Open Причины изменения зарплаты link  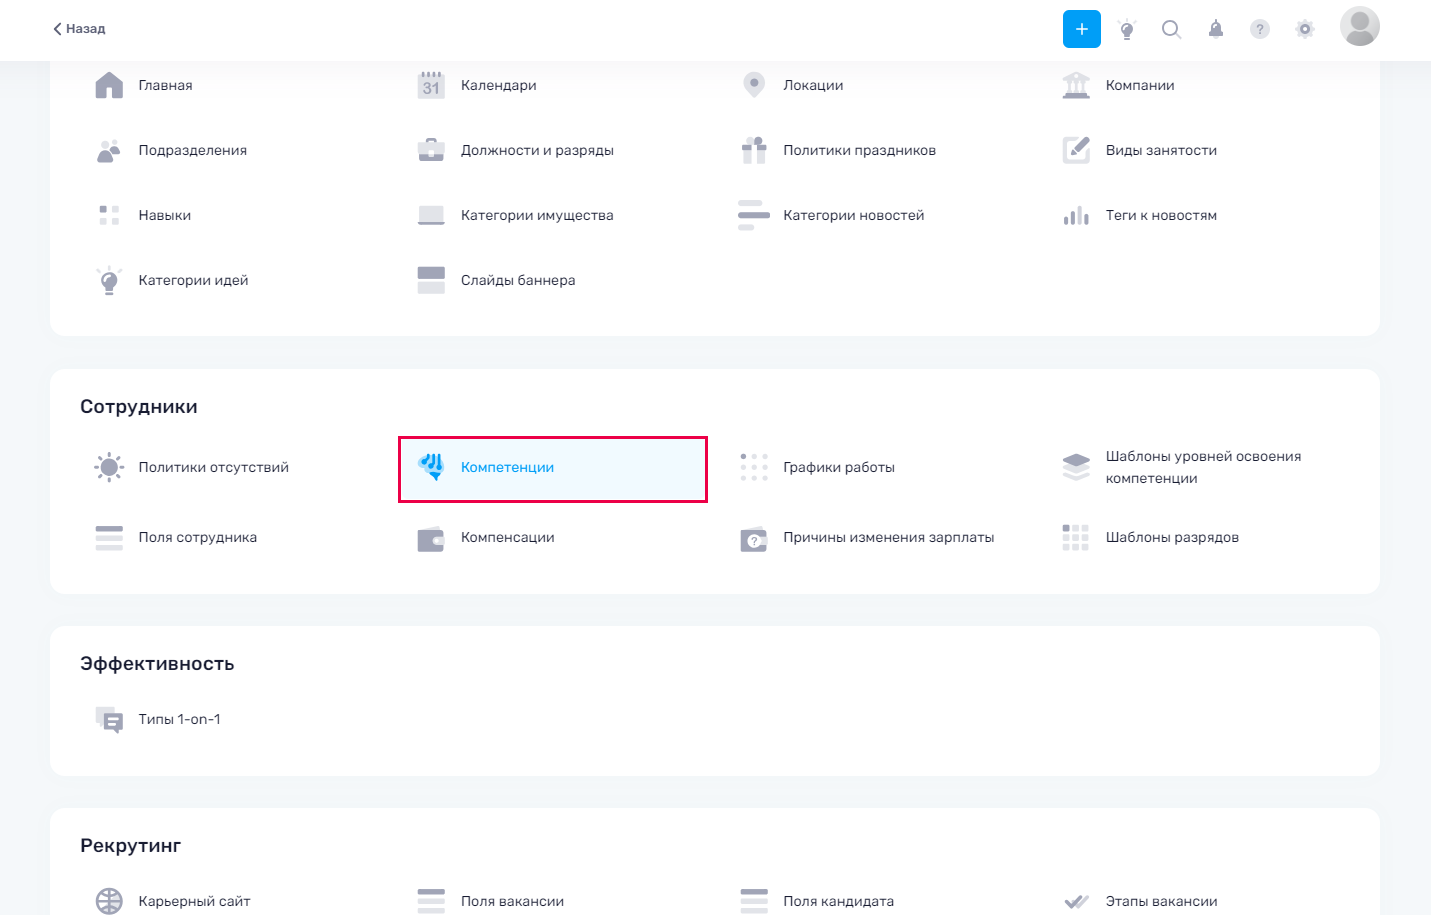(889, 537)
